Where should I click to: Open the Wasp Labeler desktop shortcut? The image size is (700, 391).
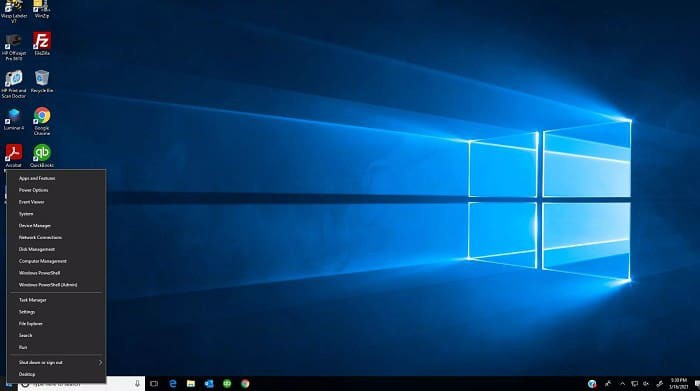tap(14, 11)
